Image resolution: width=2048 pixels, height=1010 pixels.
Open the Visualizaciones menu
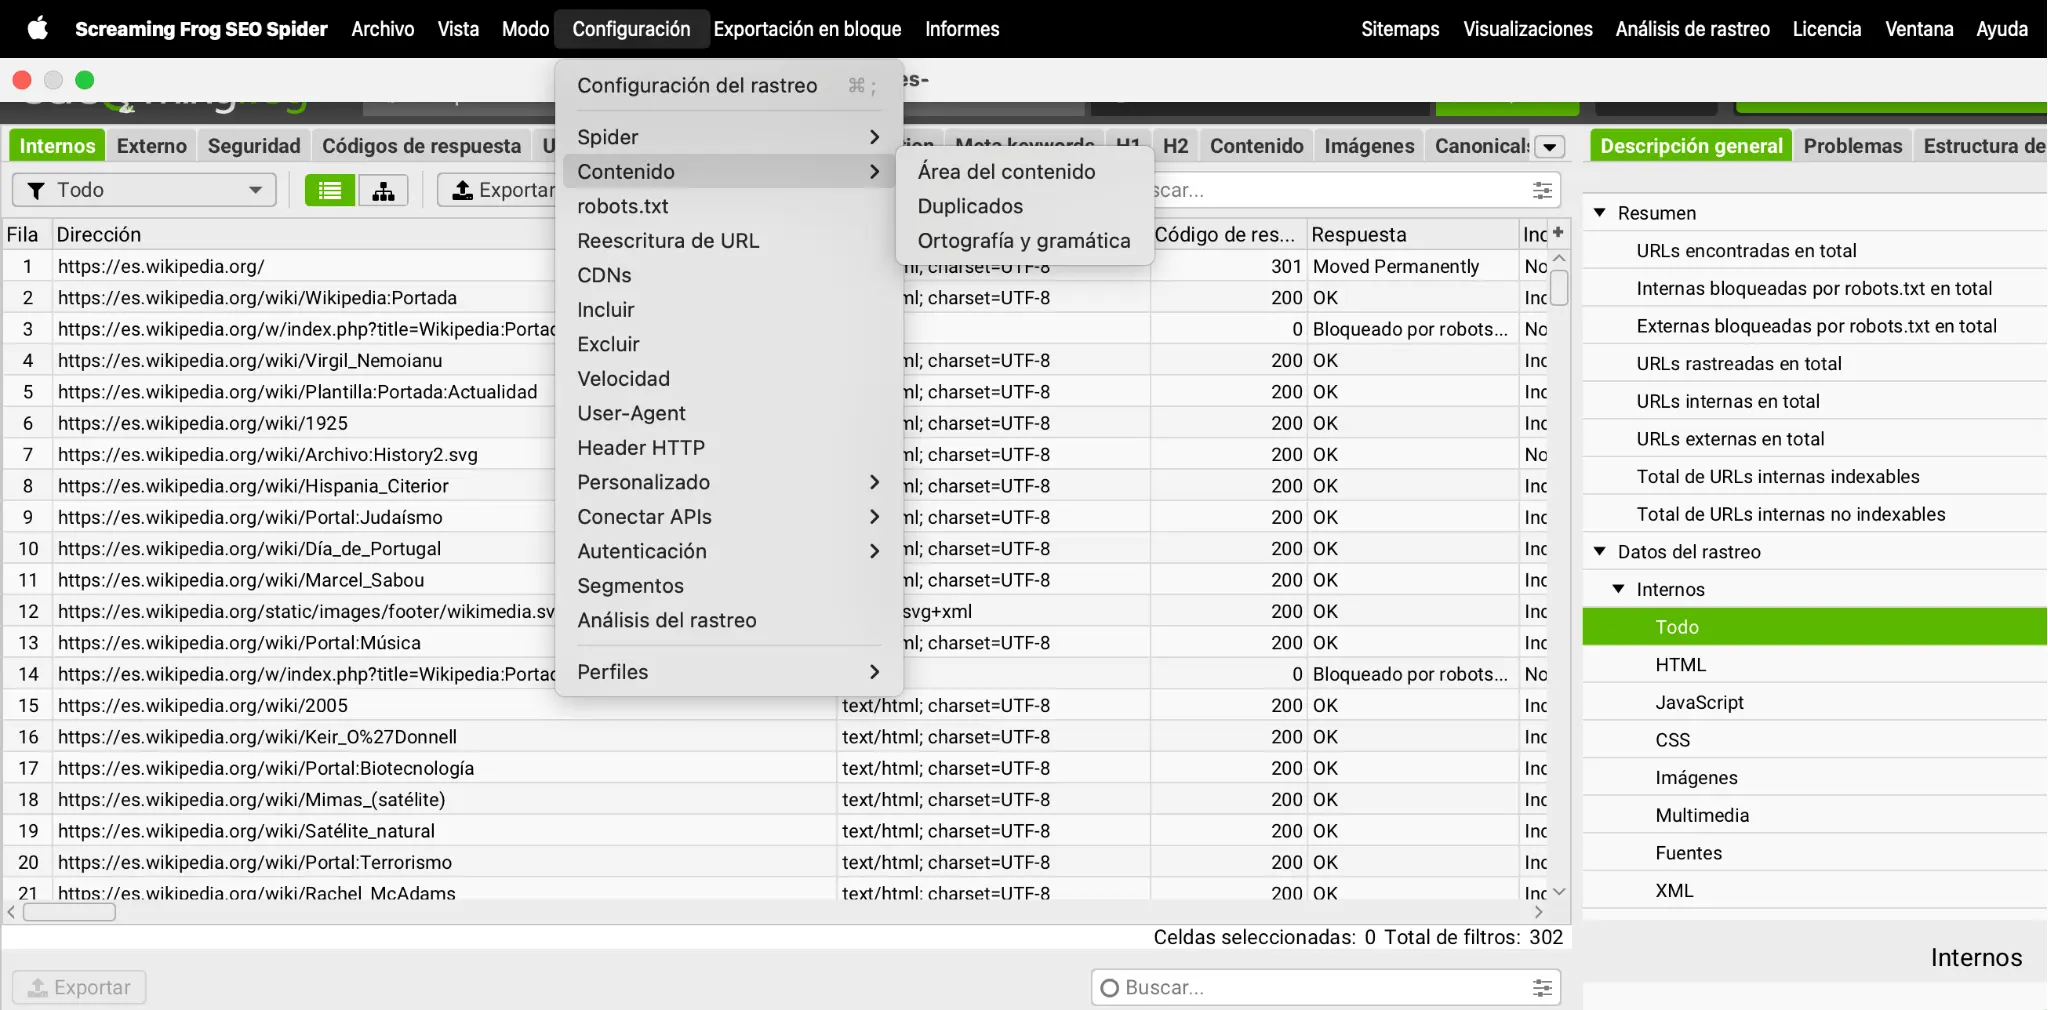point(1528,29)
